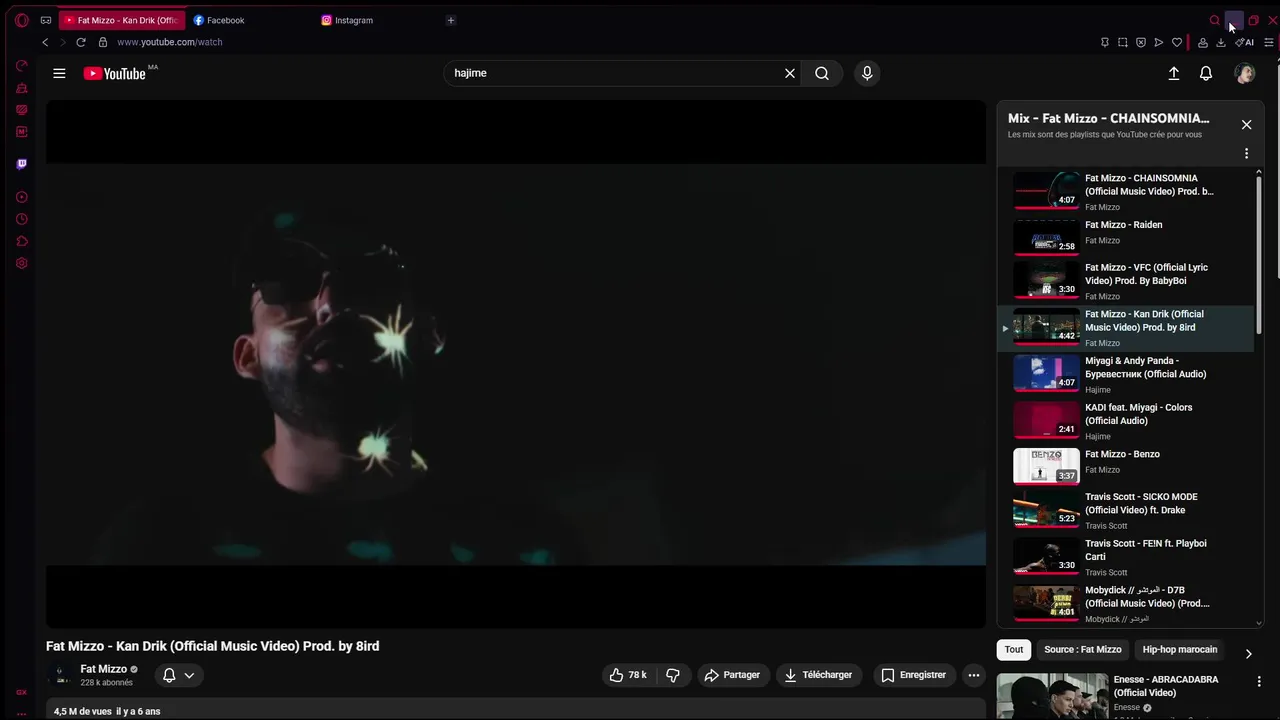The image size is (1280, 720).
Task: Open the Easy Setup sliders icon
Action: point(1269,42)
